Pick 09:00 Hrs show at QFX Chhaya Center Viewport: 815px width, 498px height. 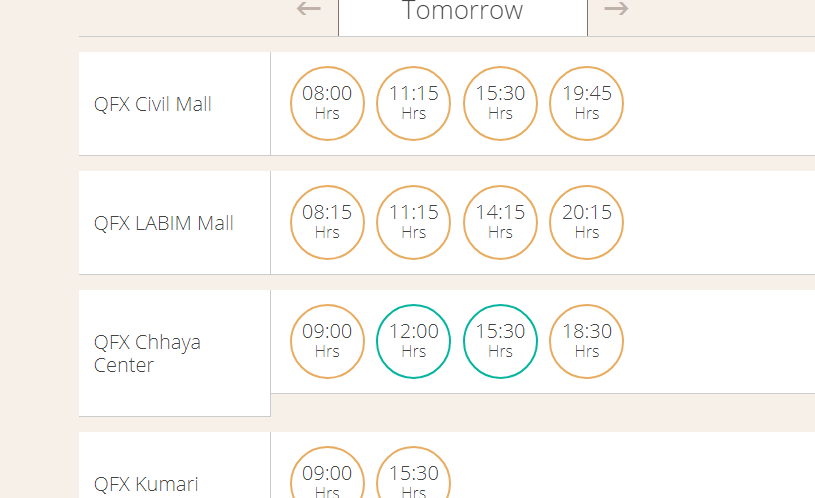pos(327,342)
